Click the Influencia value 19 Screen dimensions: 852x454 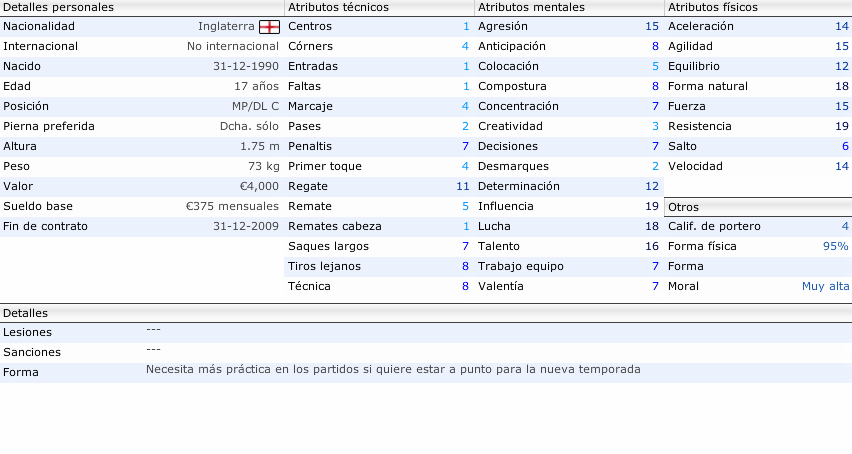[x=651, y=206]
